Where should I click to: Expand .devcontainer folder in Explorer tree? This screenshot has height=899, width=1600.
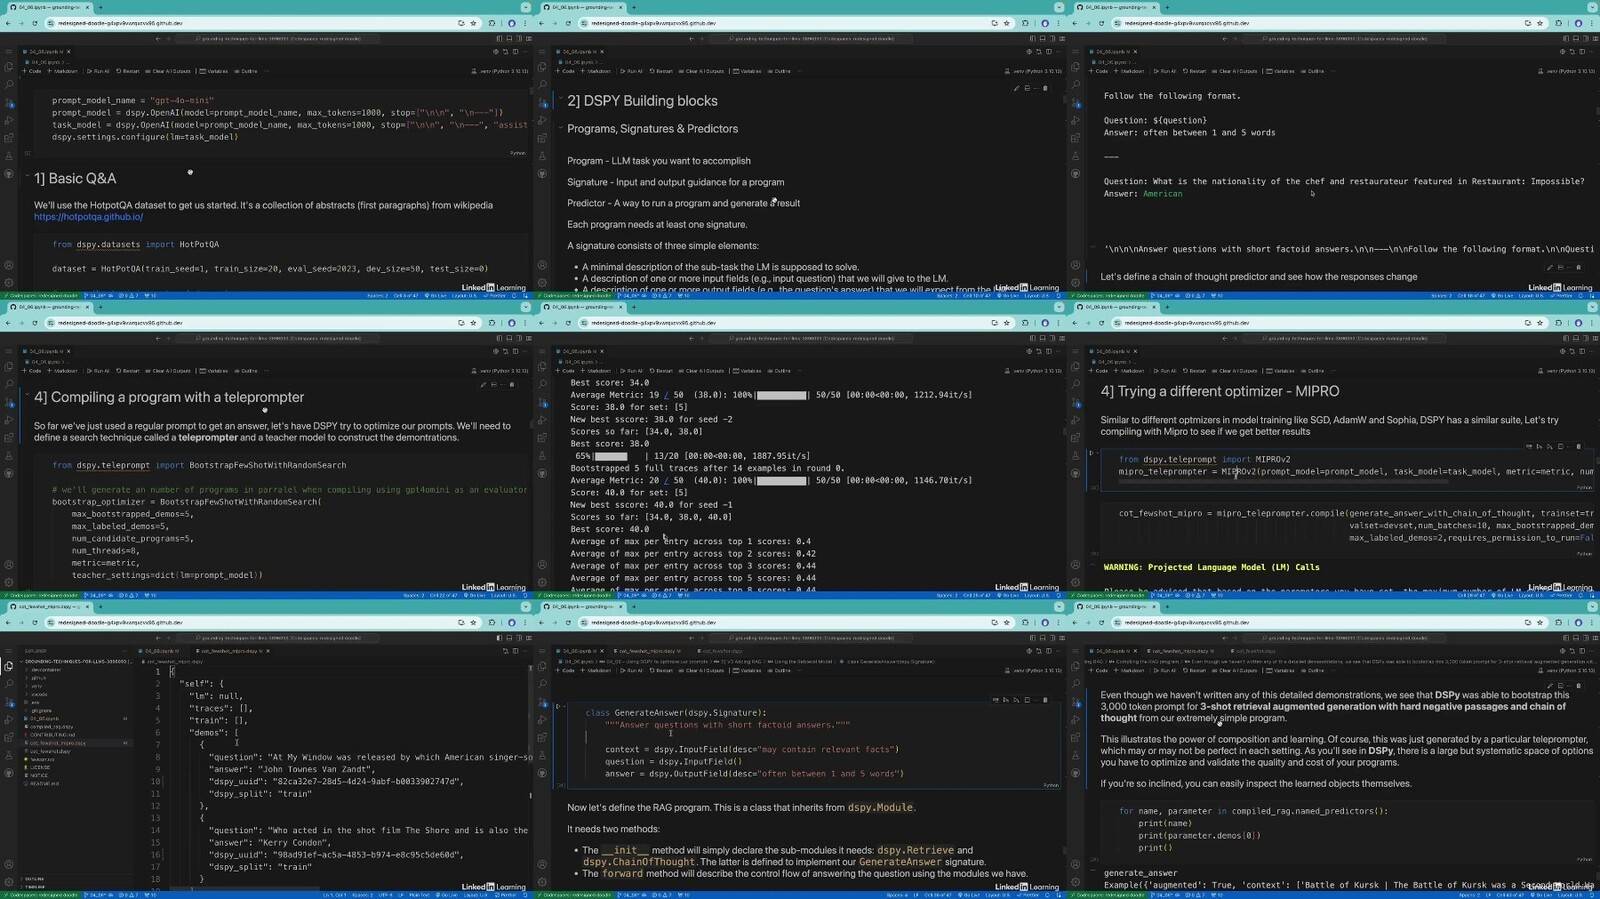point(45,670)
